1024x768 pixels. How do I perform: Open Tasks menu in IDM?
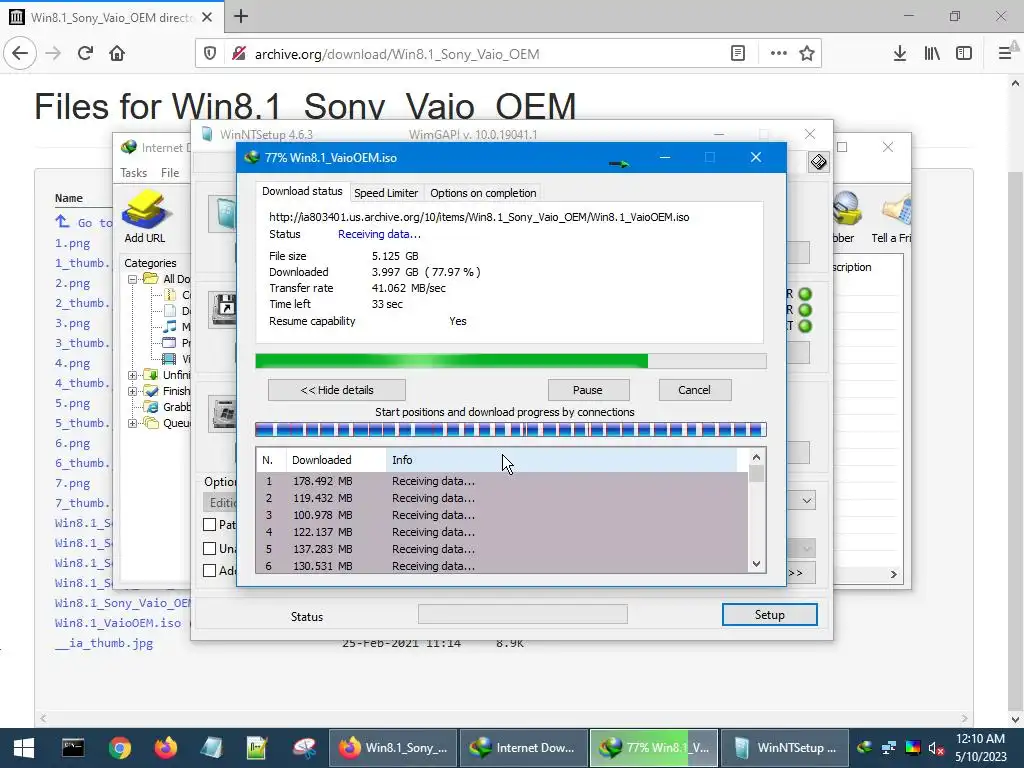[133, 173]
